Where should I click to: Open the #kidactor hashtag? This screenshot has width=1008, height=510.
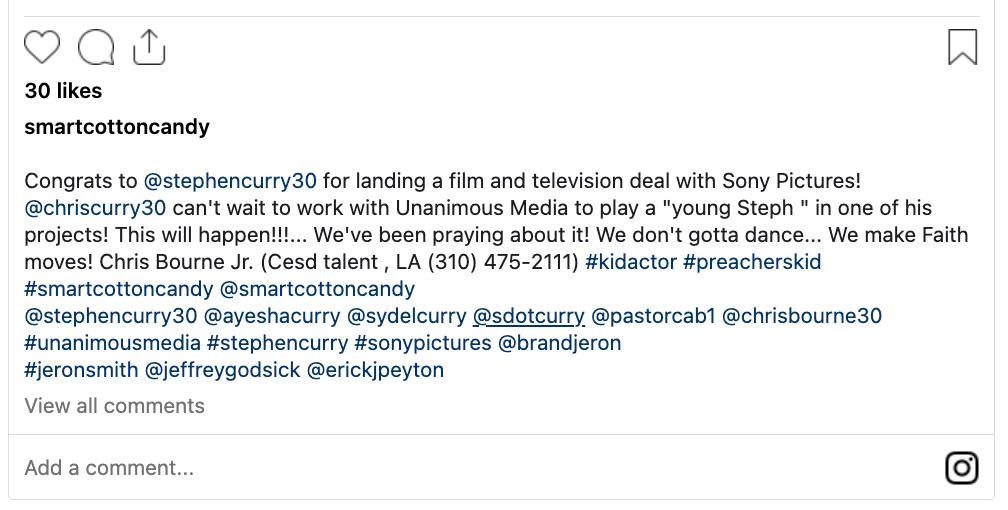[x=631, y=262]
